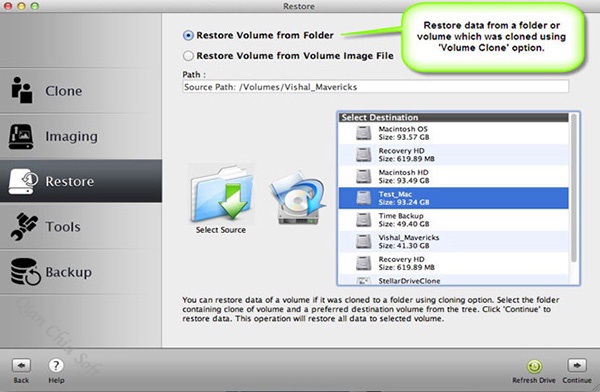Select the Tools wrench icon
The image size is (600, 392).
tap(24, 227)
